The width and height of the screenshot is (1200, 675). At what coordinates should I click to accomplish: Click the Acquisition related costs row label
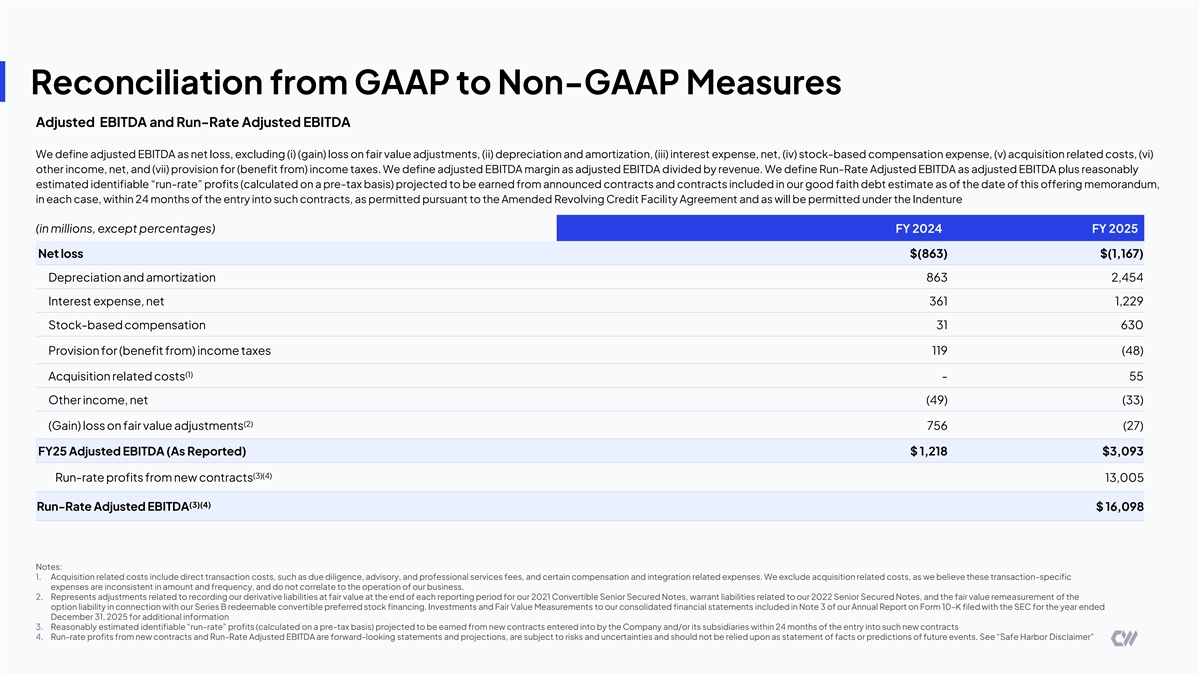[x=120, y=376]
